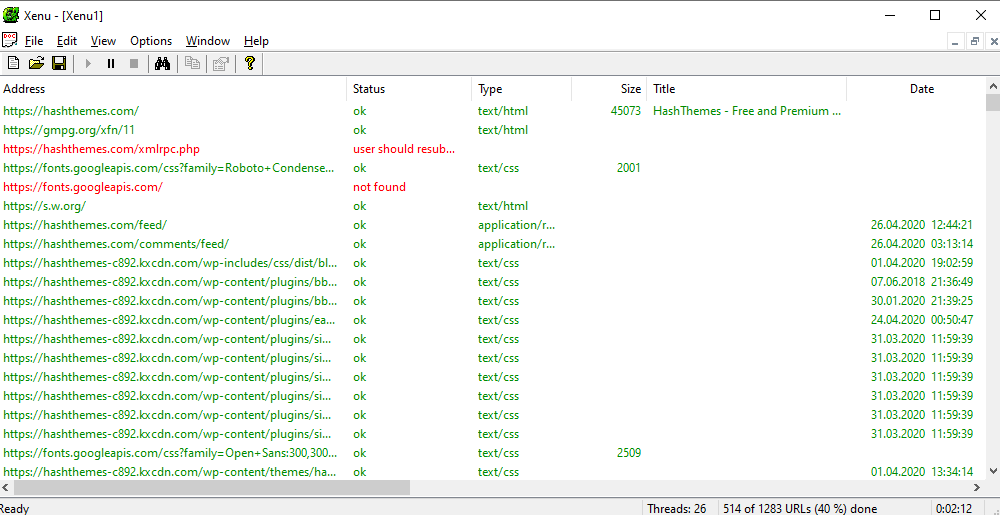Open help via the question mark icon
1000x515 pixels.
(249, 63)
